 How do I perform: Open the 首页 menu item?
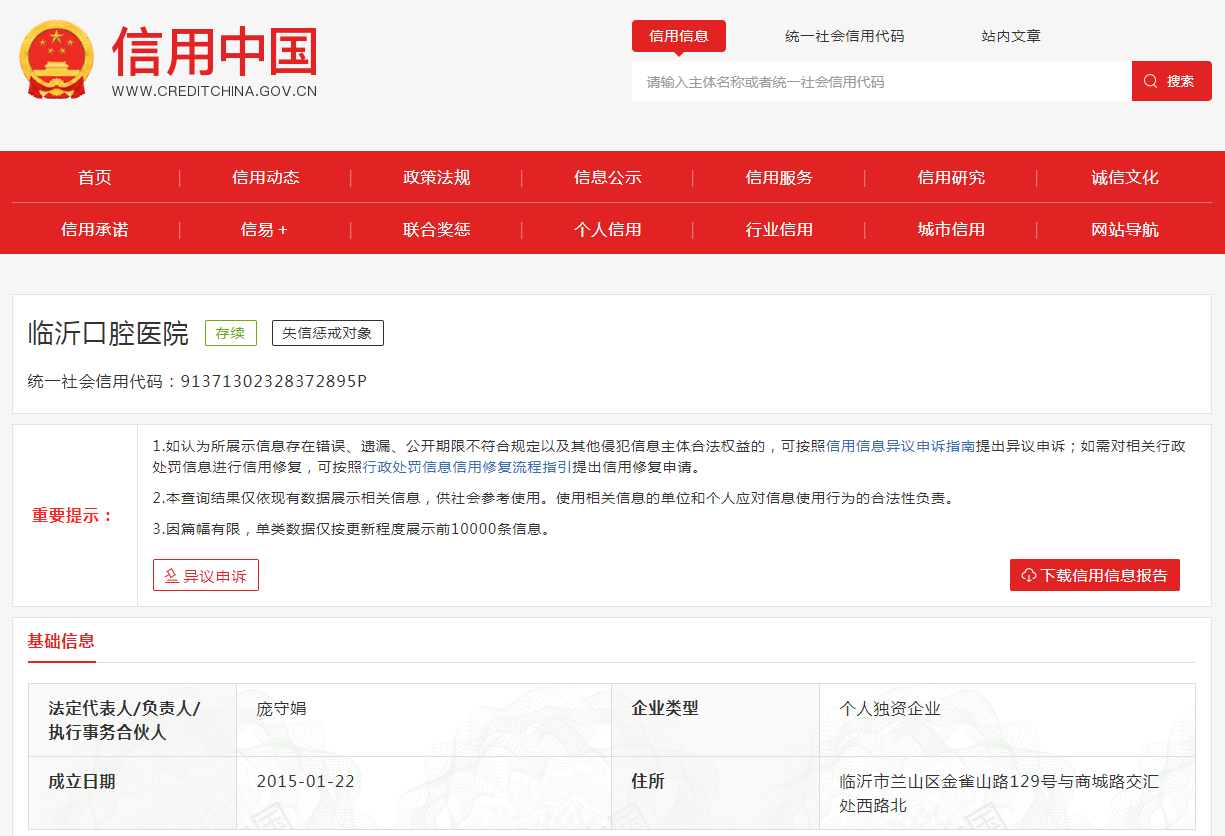[95, 178]
